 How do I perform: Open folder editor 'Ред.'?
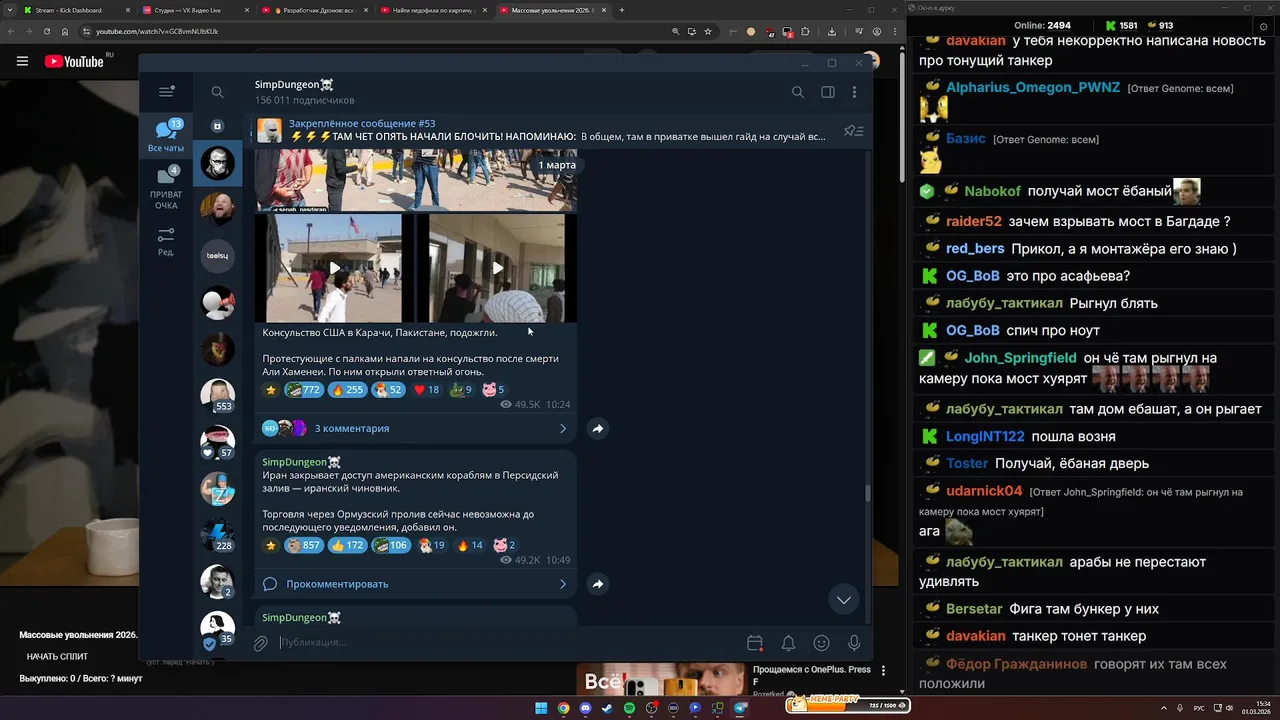(166, 242)
